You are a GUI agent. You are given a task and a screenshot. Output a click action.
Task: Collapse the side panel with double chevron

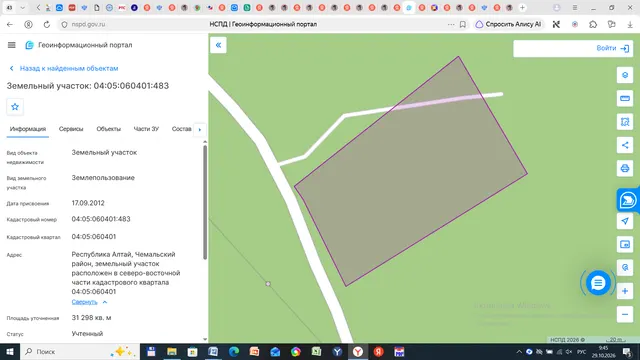218,45
